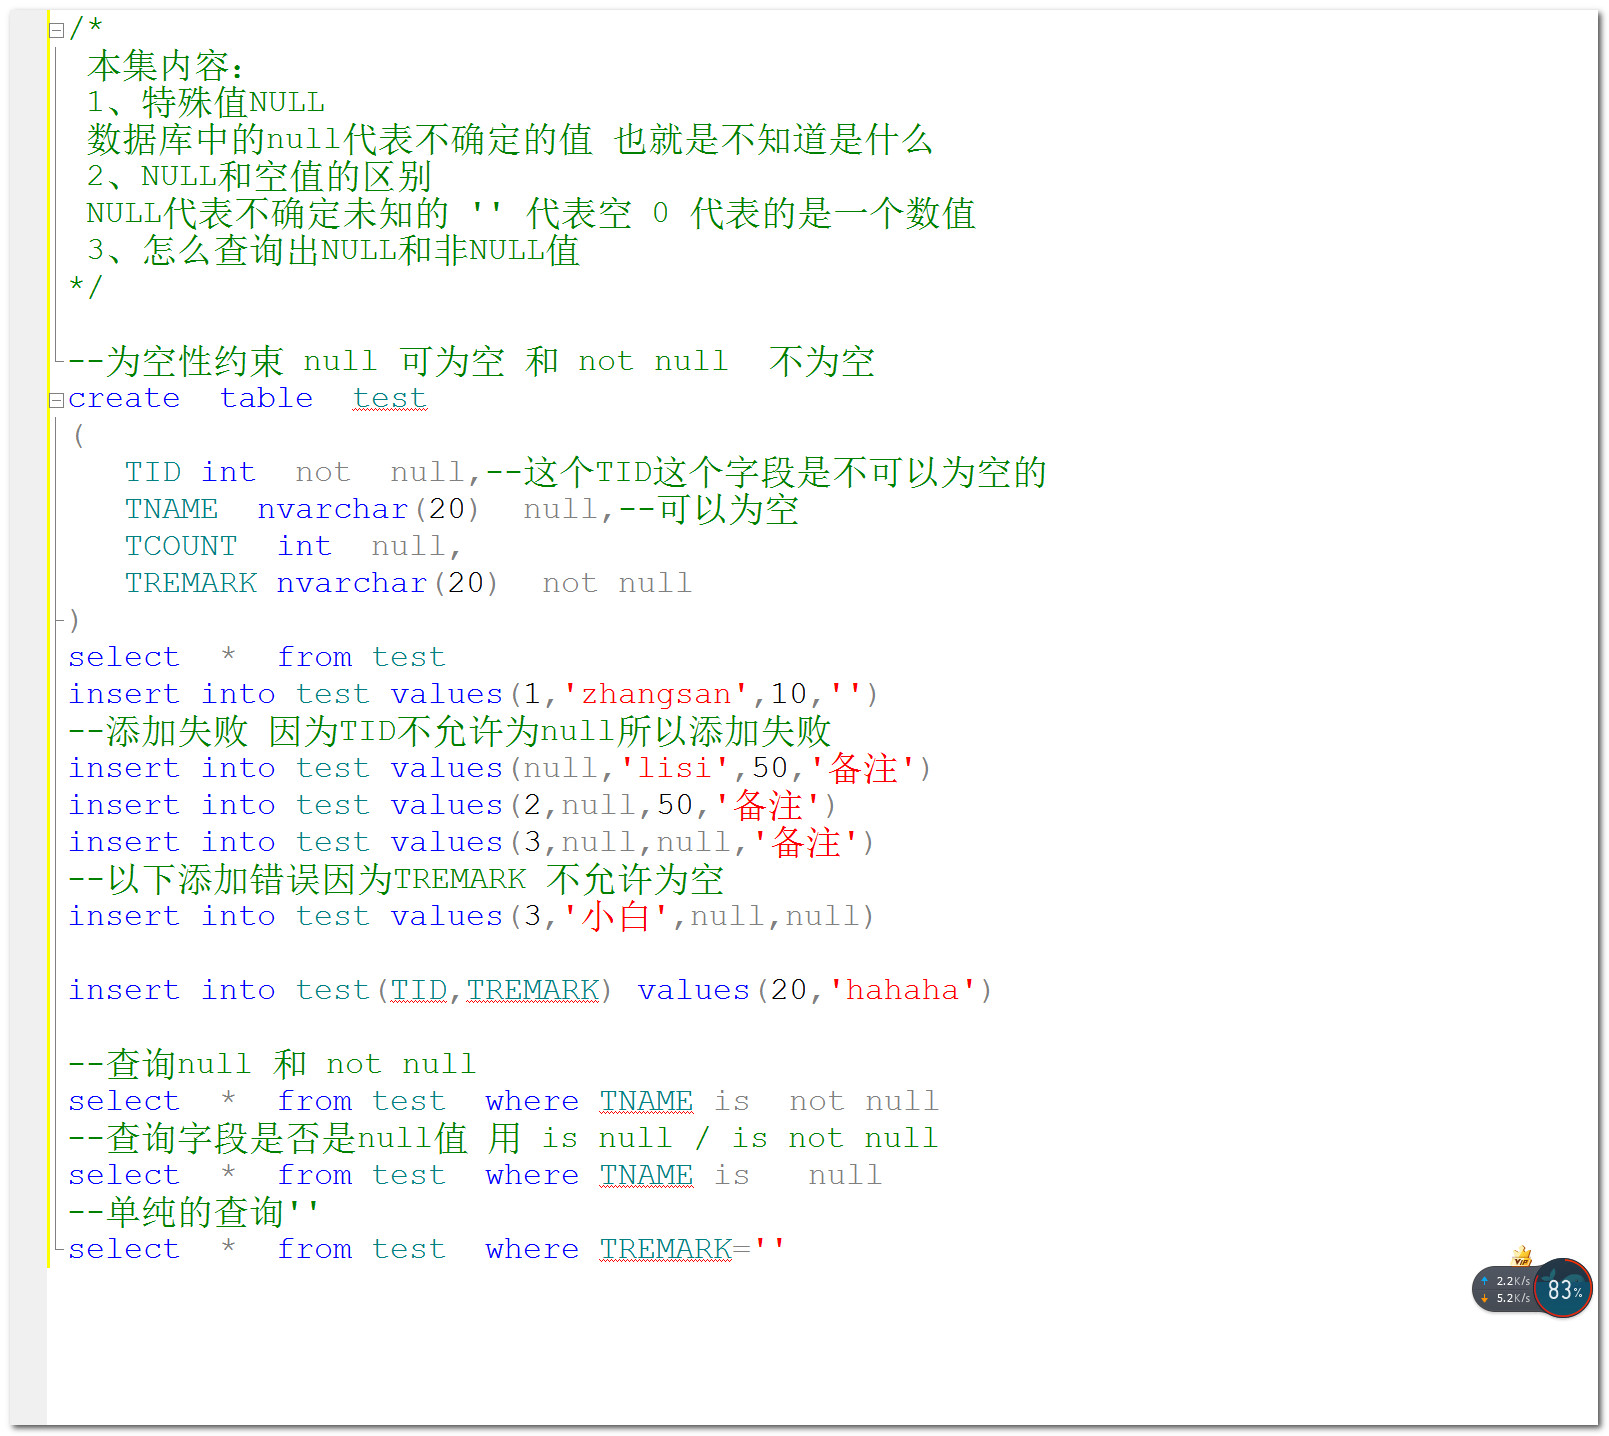Click the insert line 'values(3,null,null'
The height and width of the screenshot is (1436, 1609).
(x=471, y=843)
